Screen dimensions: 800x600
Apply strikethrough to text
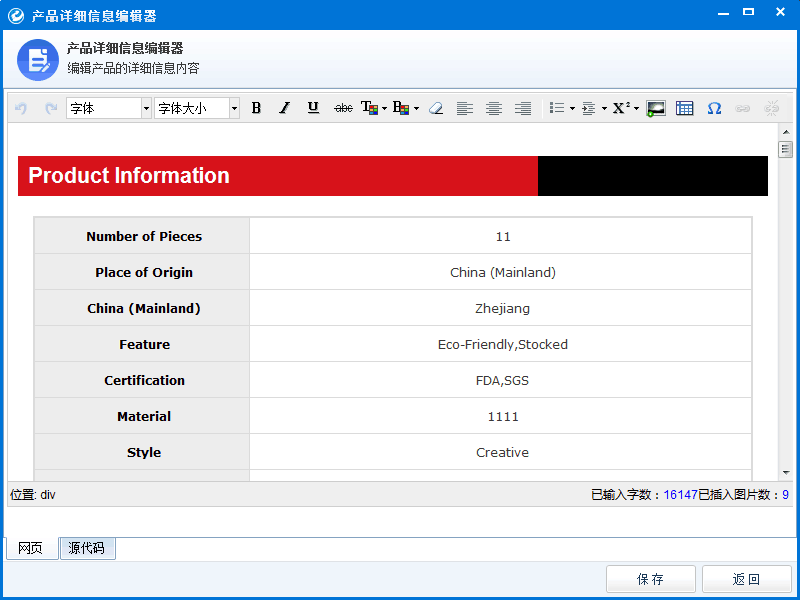(343, 108)
